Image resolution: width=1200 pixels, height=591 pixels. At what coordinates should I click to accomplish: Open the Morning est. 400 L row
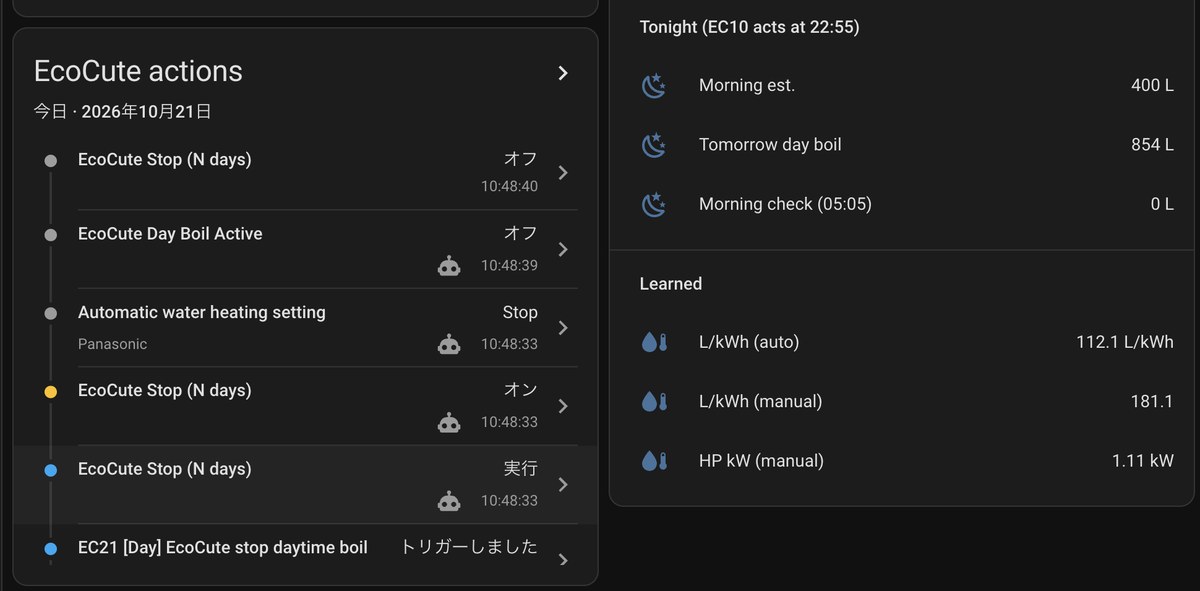click(907, 86)
